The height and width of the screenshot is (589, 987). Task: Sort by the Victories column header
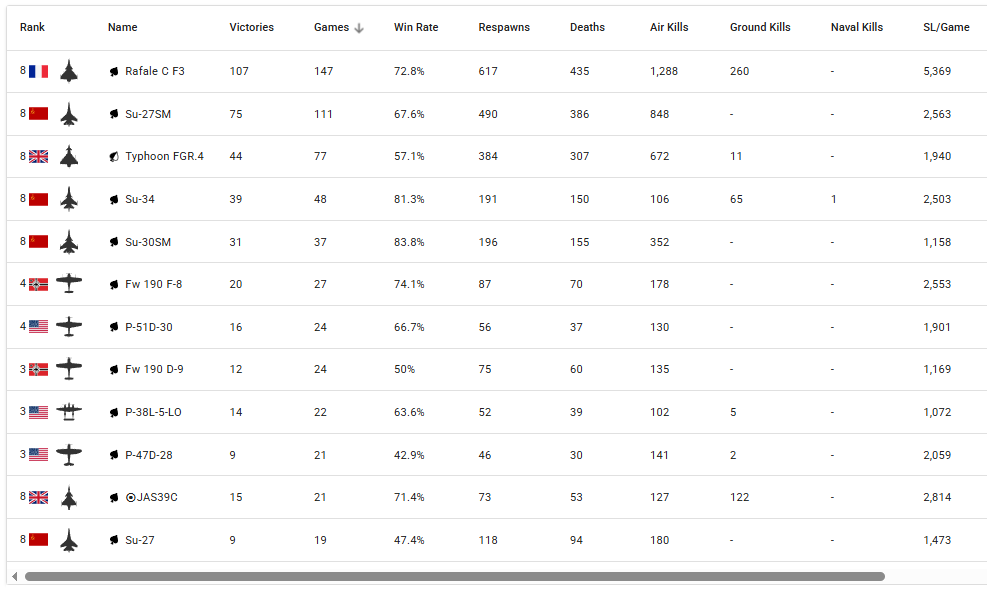click(251, 28)
